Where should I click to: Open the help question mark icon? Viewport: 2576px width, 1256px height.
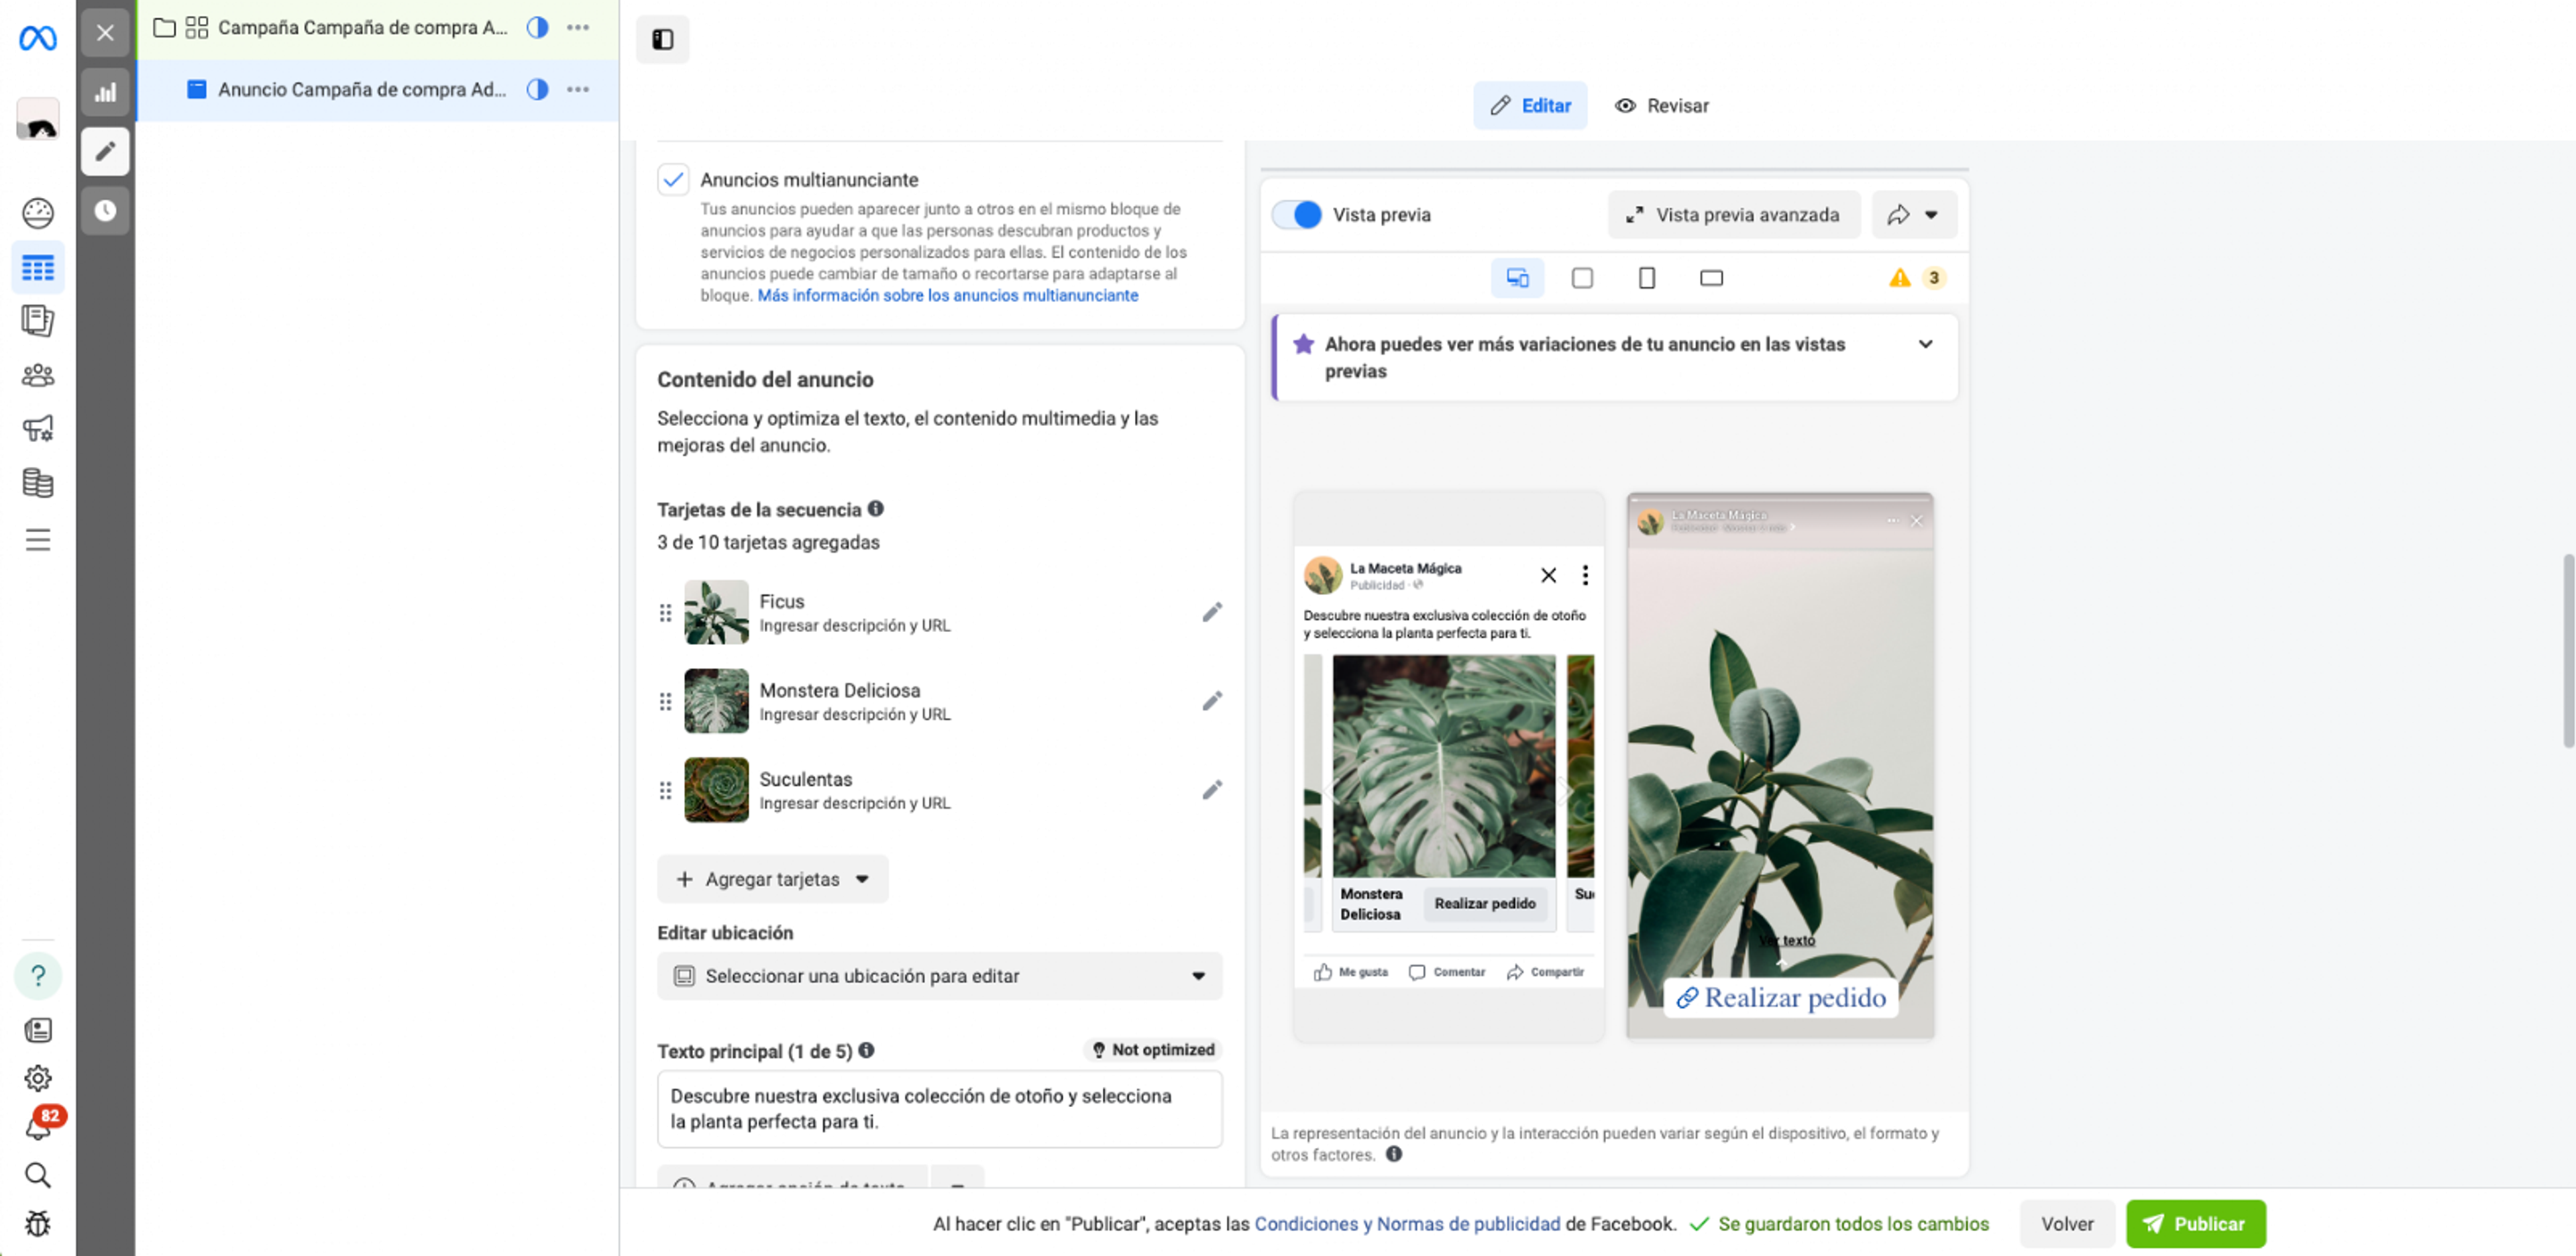click(38, 975)
